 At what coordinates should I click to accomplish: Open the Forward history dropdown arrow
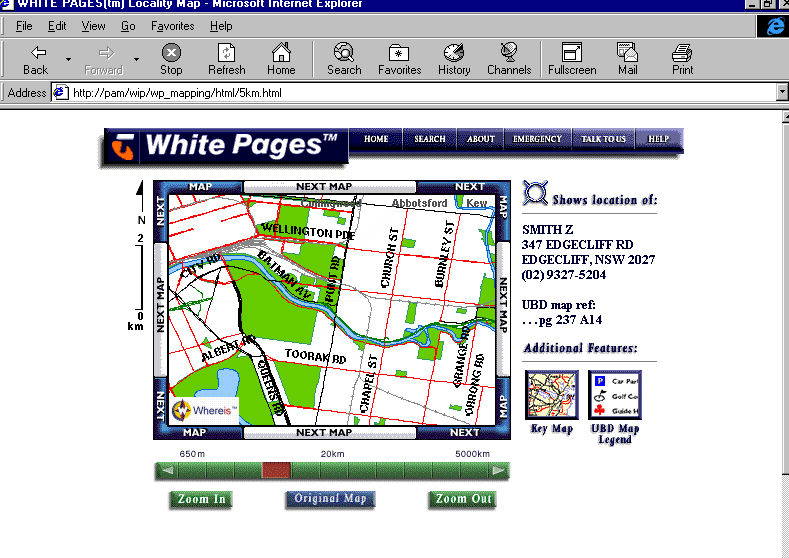(x=136, y=59)
